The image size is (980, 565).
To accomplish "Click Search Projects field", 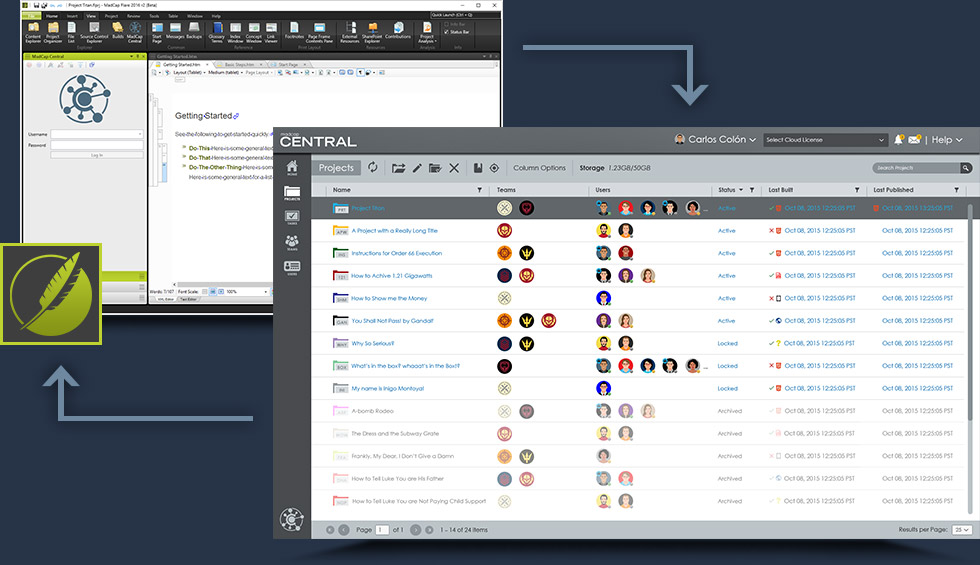I will pyautogui.click(x=916, y=168).
